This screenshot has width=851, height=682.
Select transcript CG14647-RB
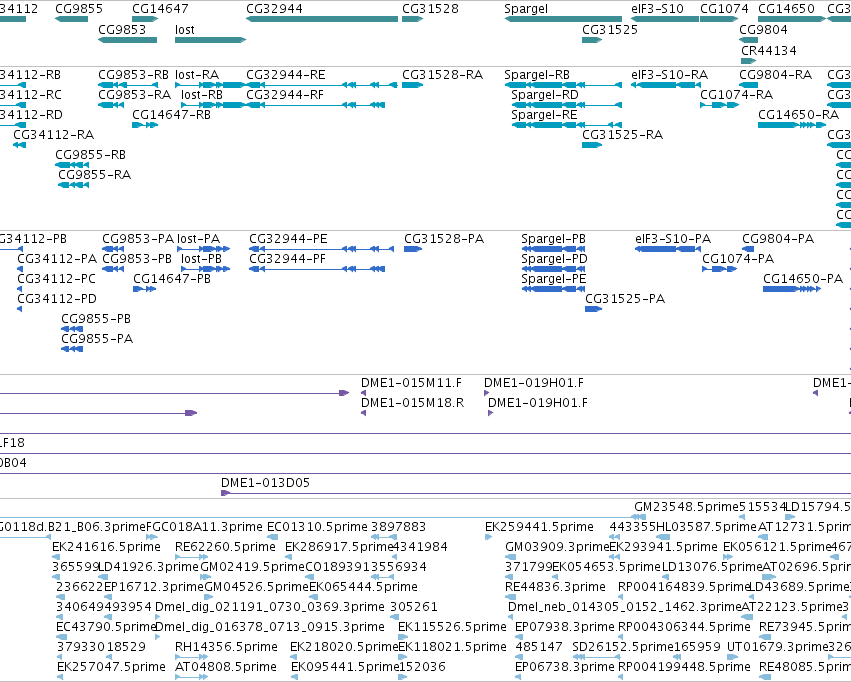pyautogui.click(x=172, y=114)
